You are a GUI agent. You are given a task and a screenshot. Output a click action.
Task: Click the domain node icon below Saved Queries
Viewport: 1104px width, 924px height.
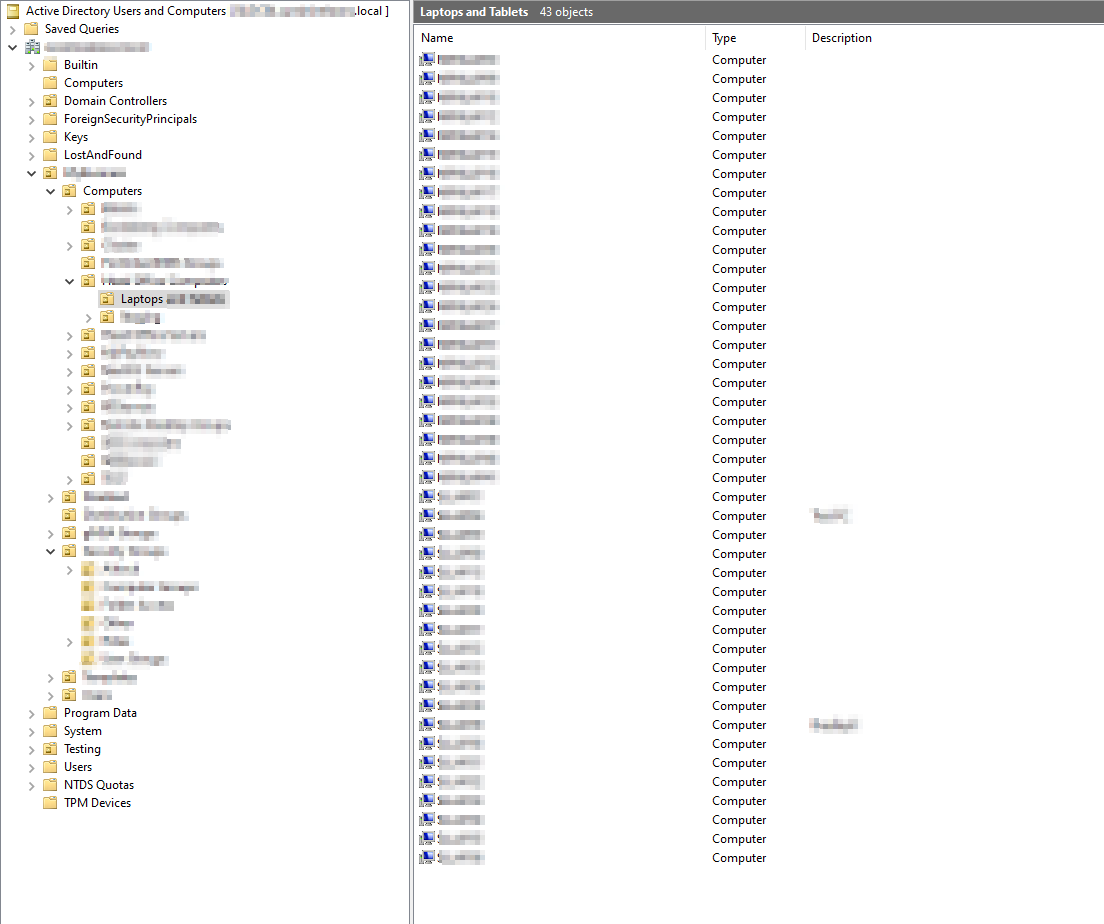(x=32, y=47)
